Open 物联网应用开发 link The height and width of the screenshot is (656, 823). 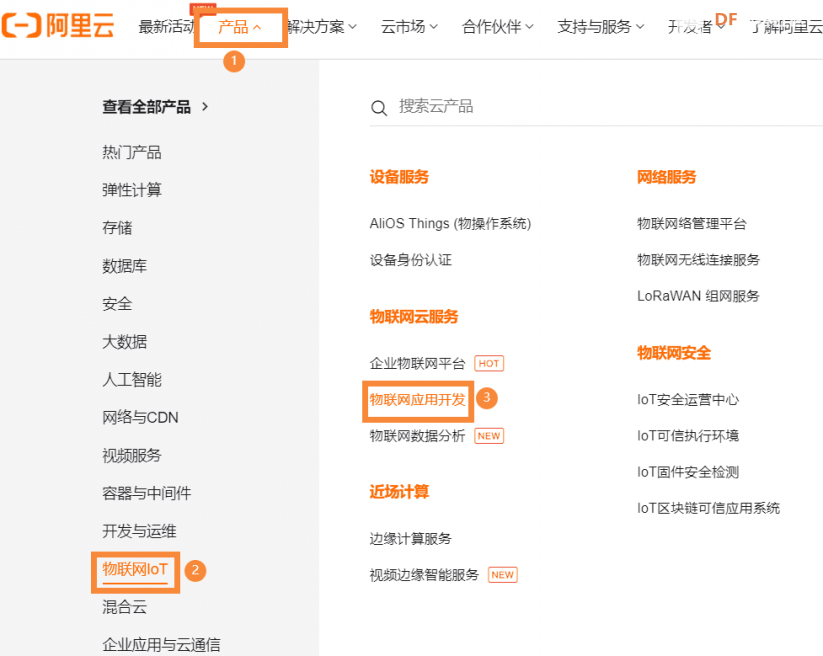tap(417, 400)
